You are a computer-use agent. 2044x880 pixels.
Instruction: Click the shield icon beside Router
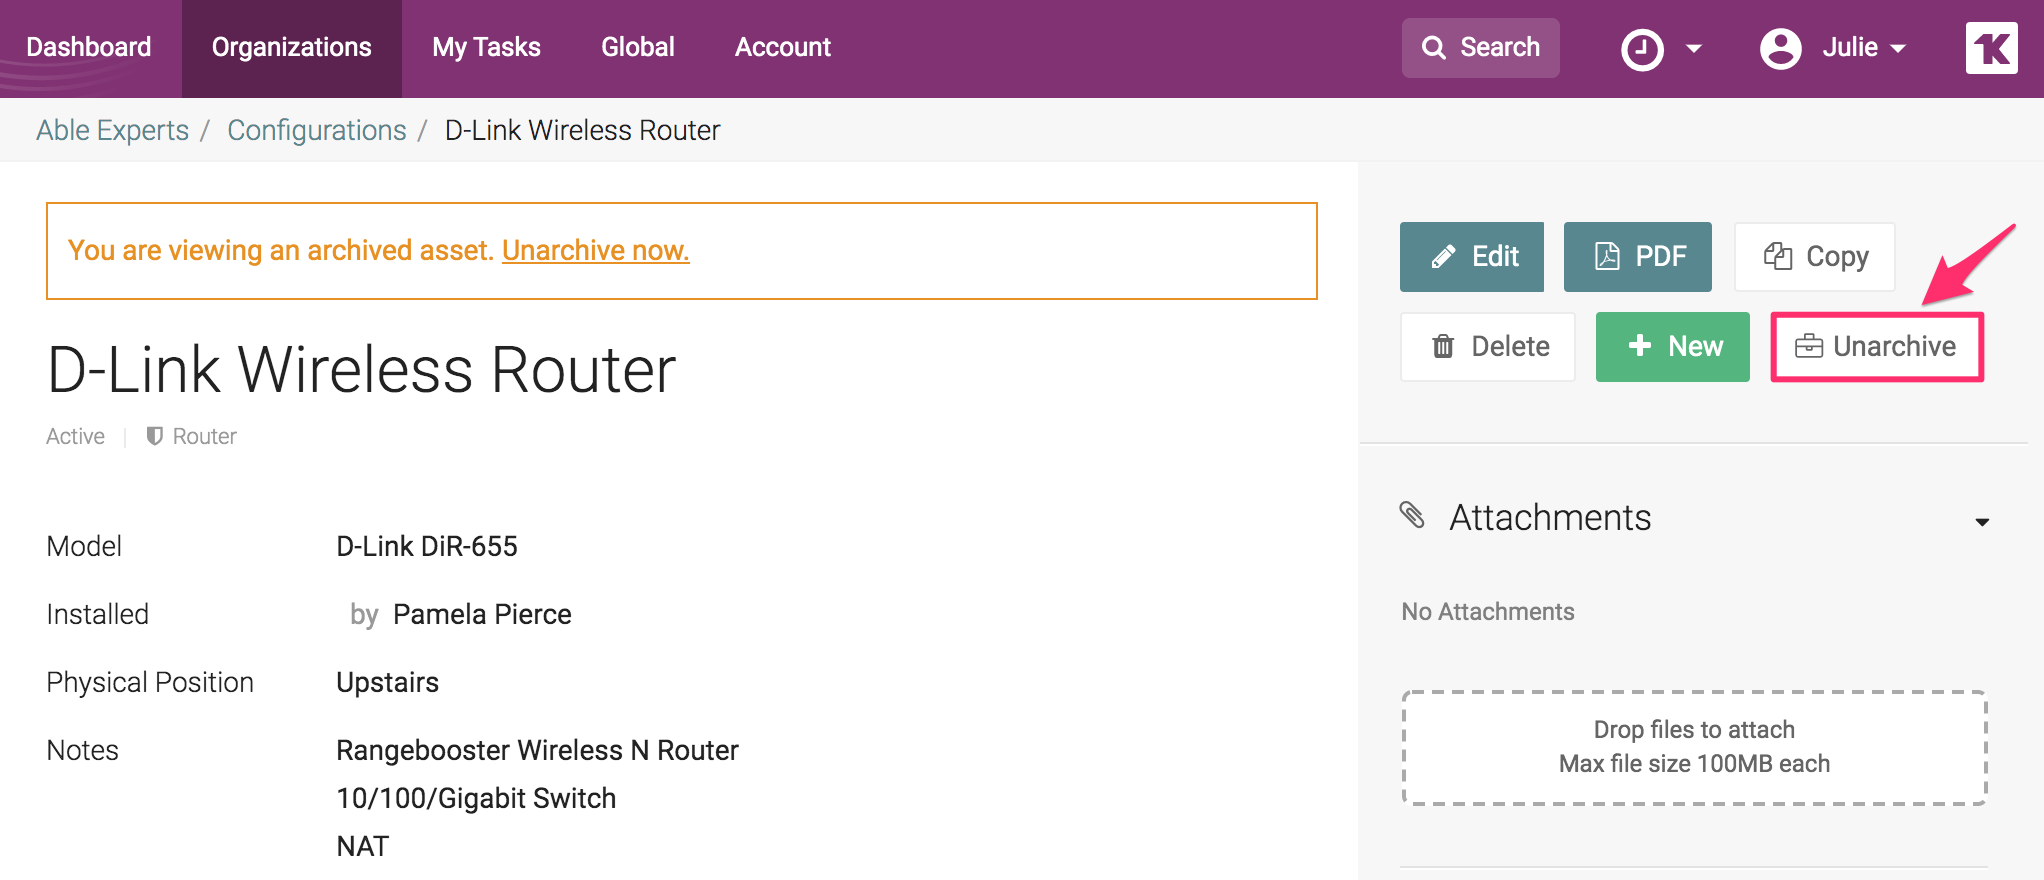pos(154,436)
